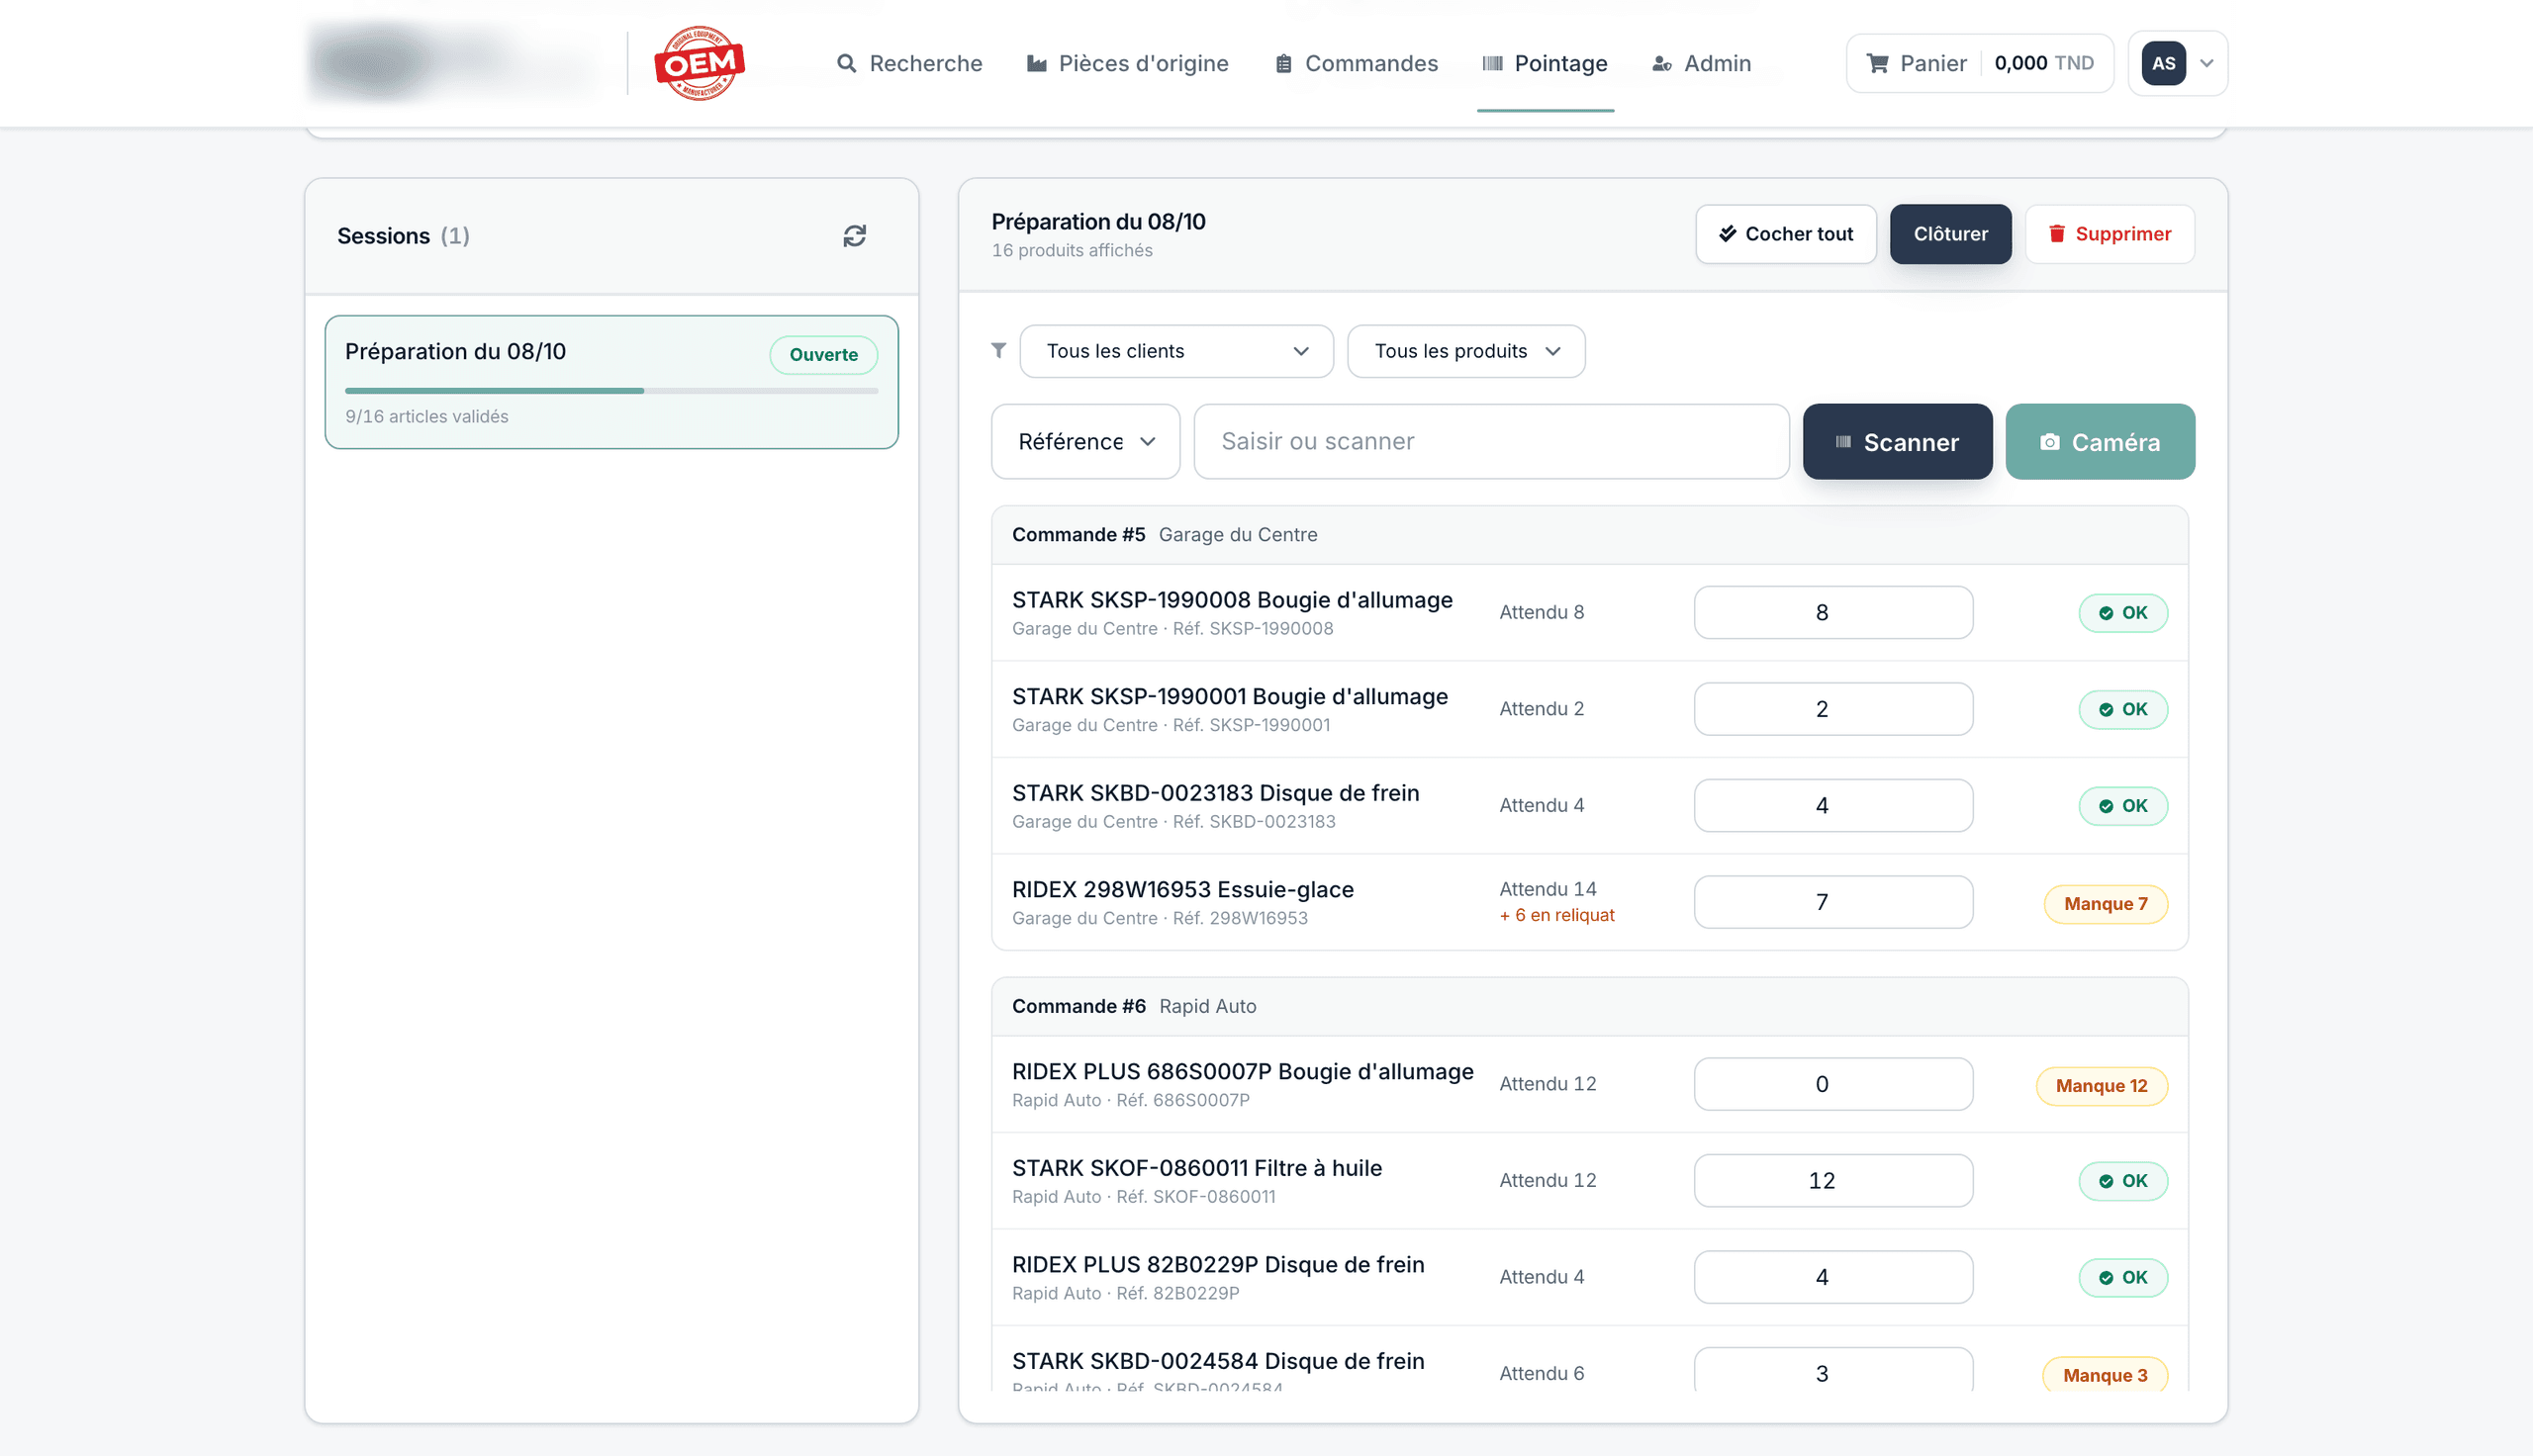This screenshot has width=2533, height=1456.
Task: Click the Commande #6 header
Action: click(x=1589, y=1006)
